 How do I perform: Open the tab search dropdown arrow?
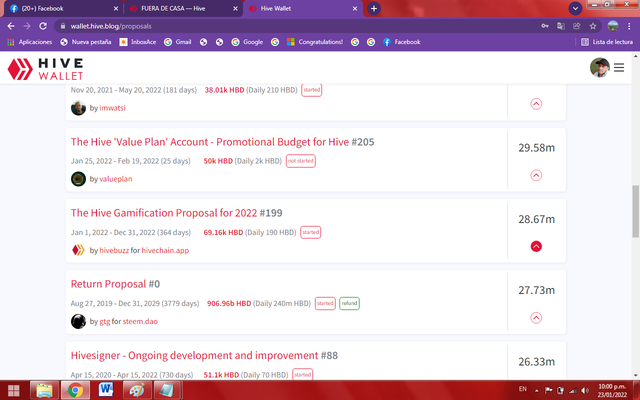tap(575, 9)
